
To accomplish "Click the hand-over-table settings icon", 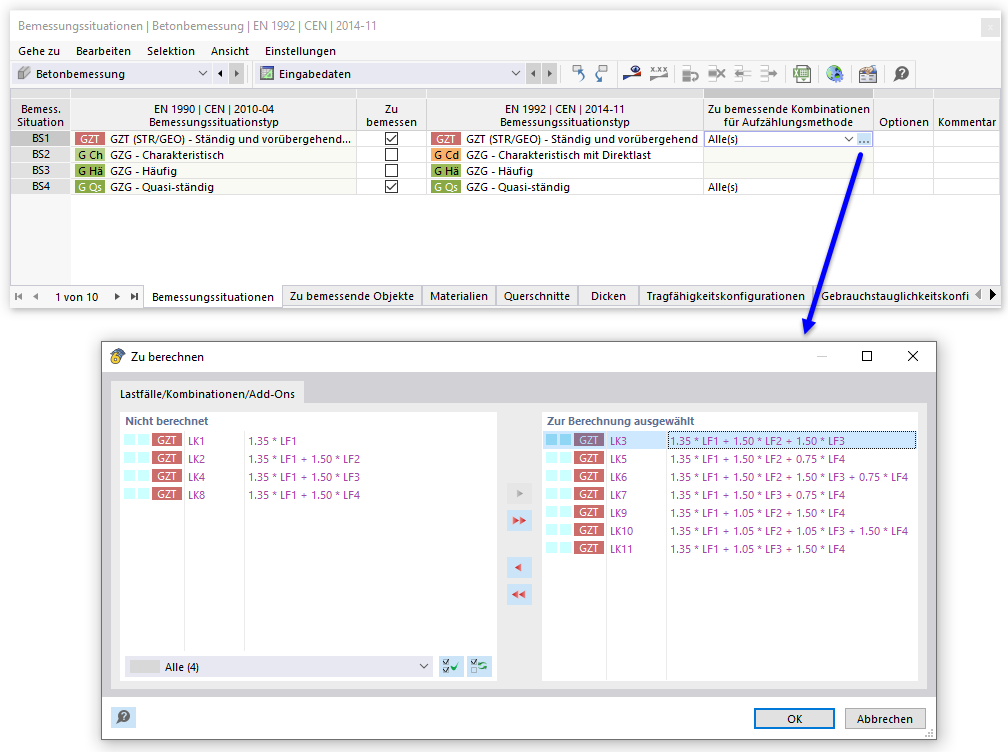I will tap(868, 74).
